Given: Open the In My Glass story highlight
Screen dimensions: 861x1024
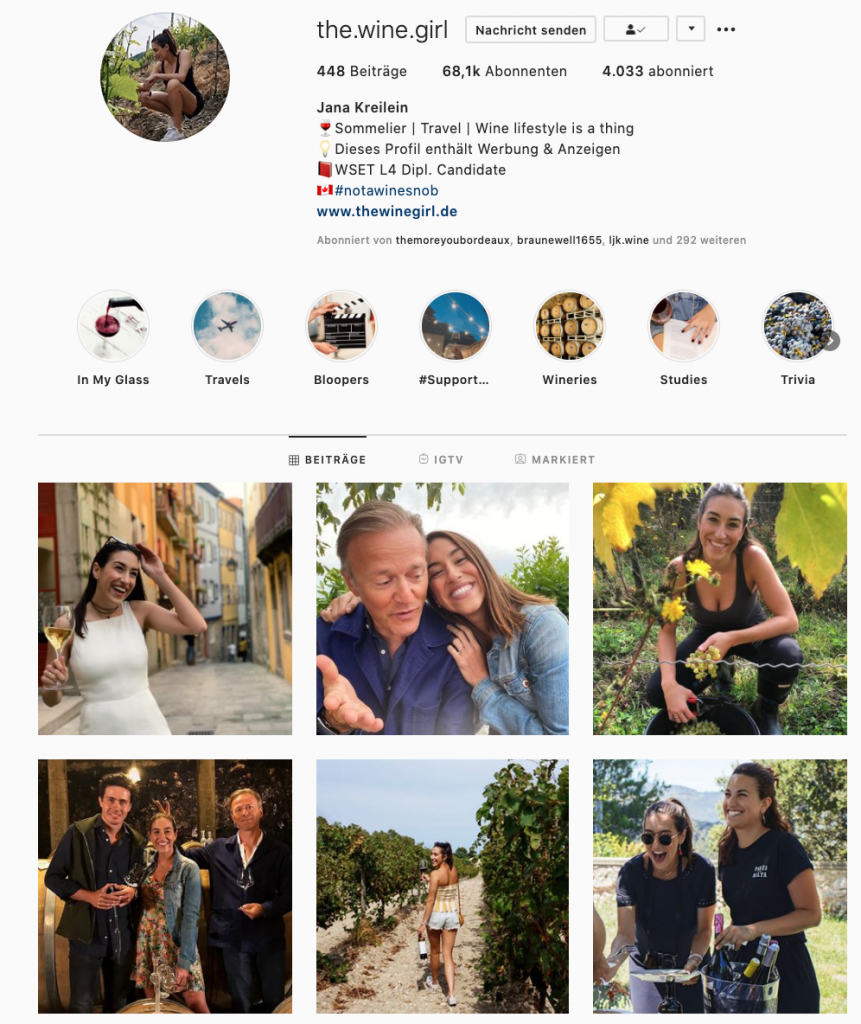Looking at the screenshot, I should 113,326.
